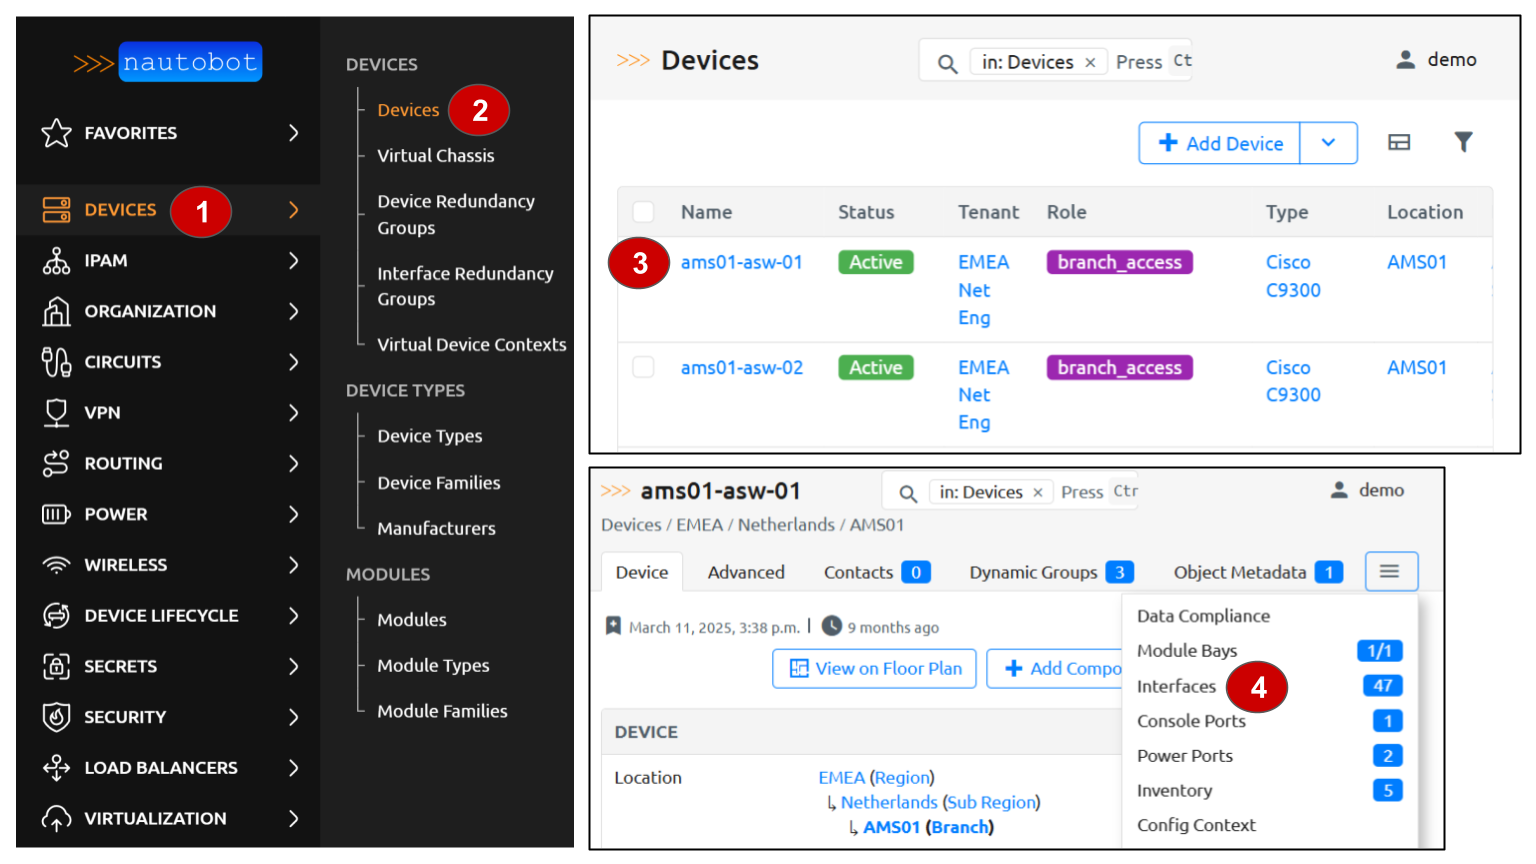
Task: Expand the Routing menu chevron
Action: click(293, 464)
